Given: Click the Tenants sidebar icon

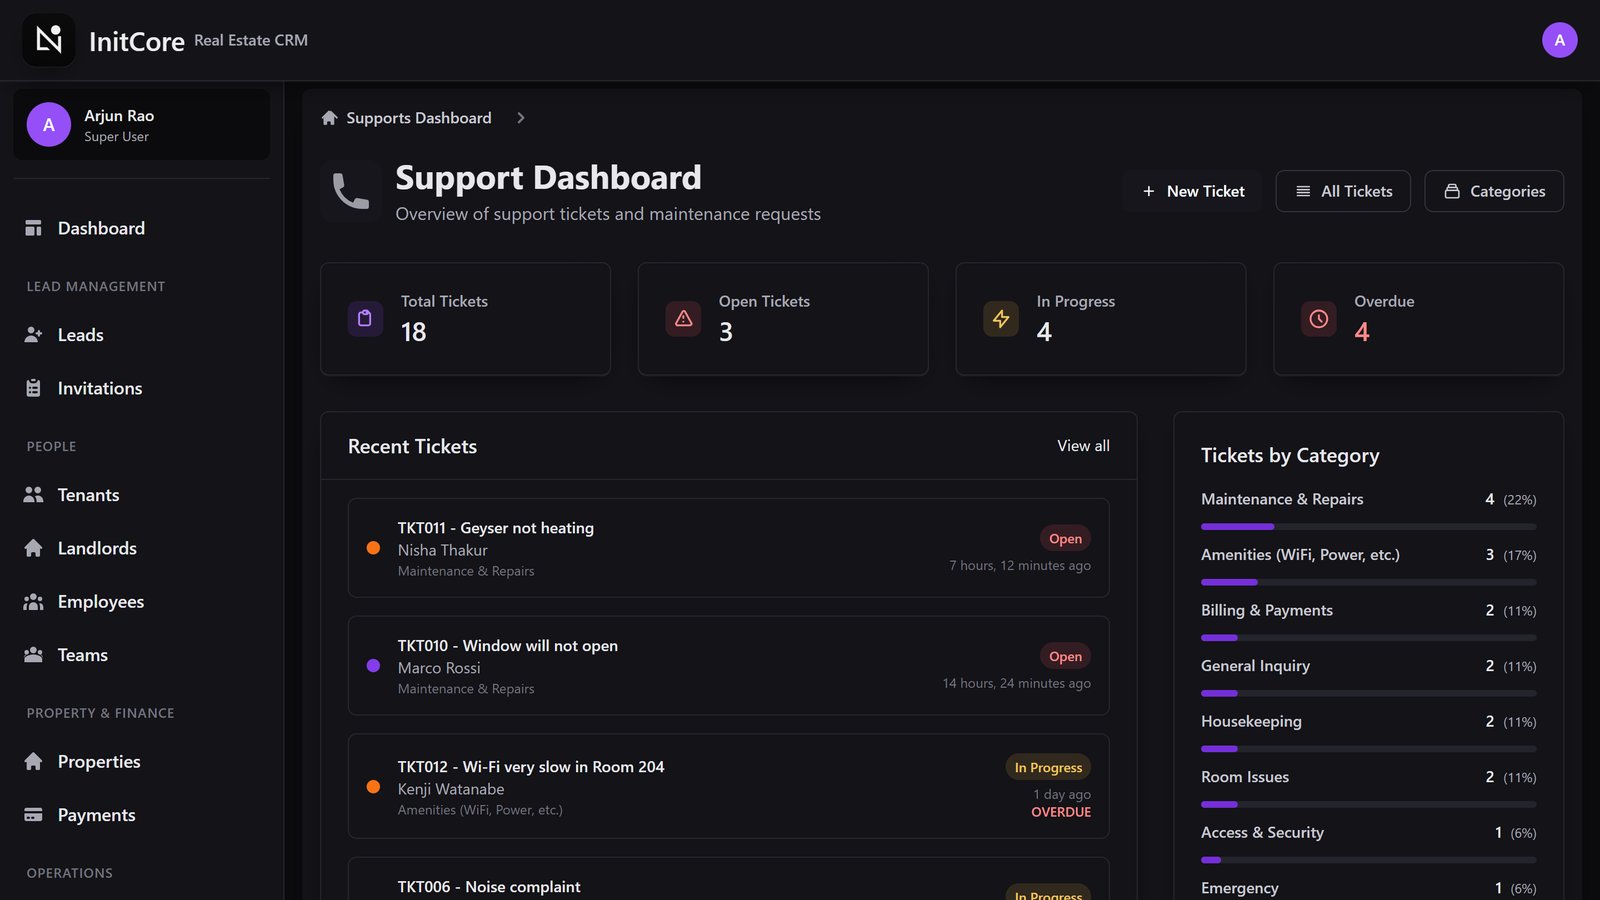Looking at the screenshot, I should [33, 495].
